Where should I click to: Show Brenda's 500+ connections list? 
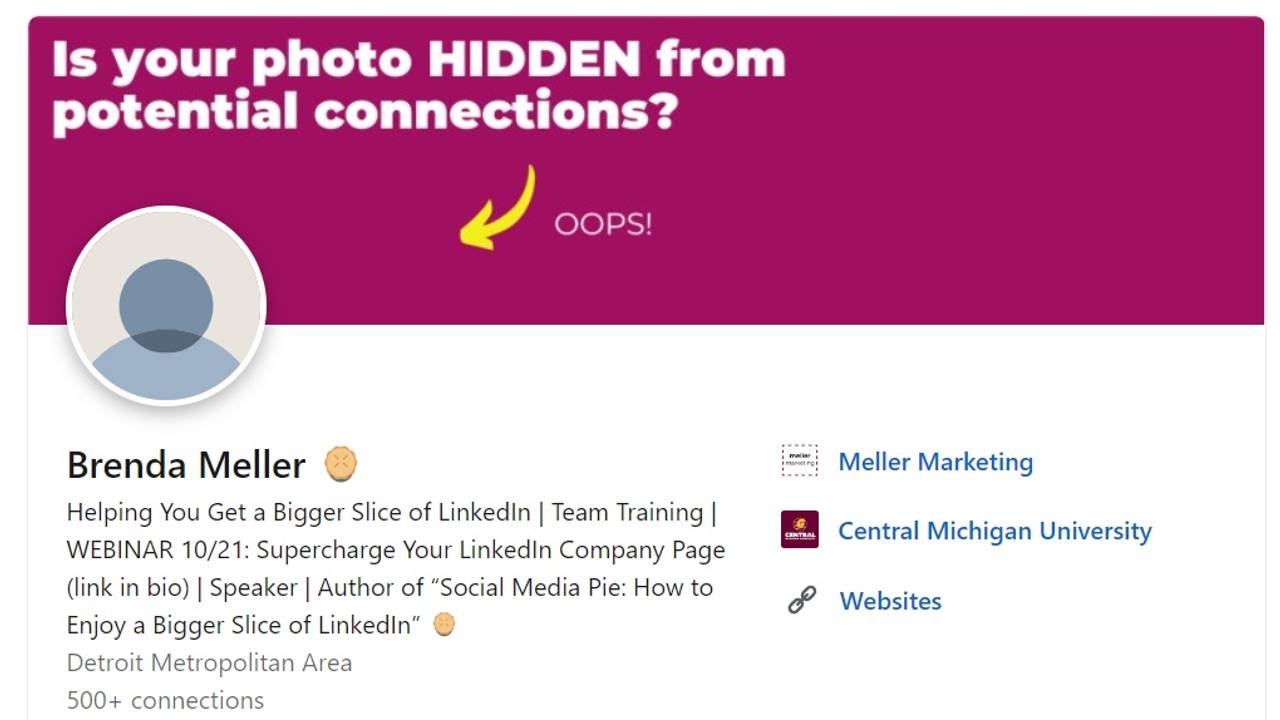point(165,700)
